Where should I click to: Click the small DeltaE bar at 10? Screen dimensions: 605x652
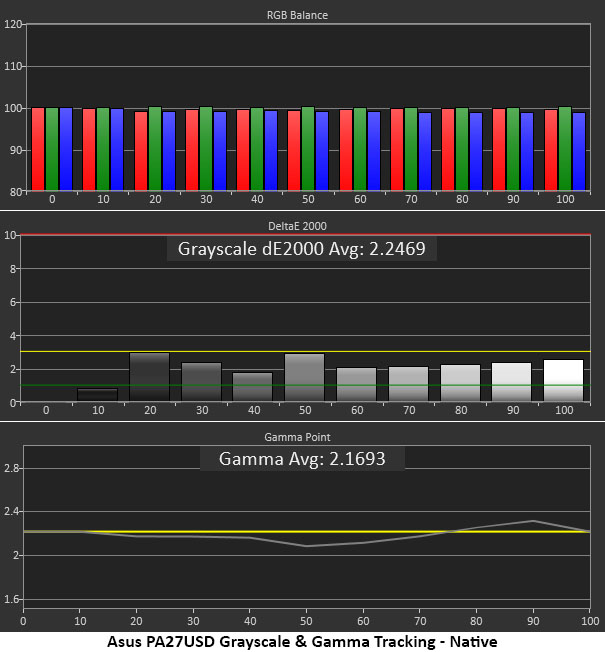click(x=98, y=395)
